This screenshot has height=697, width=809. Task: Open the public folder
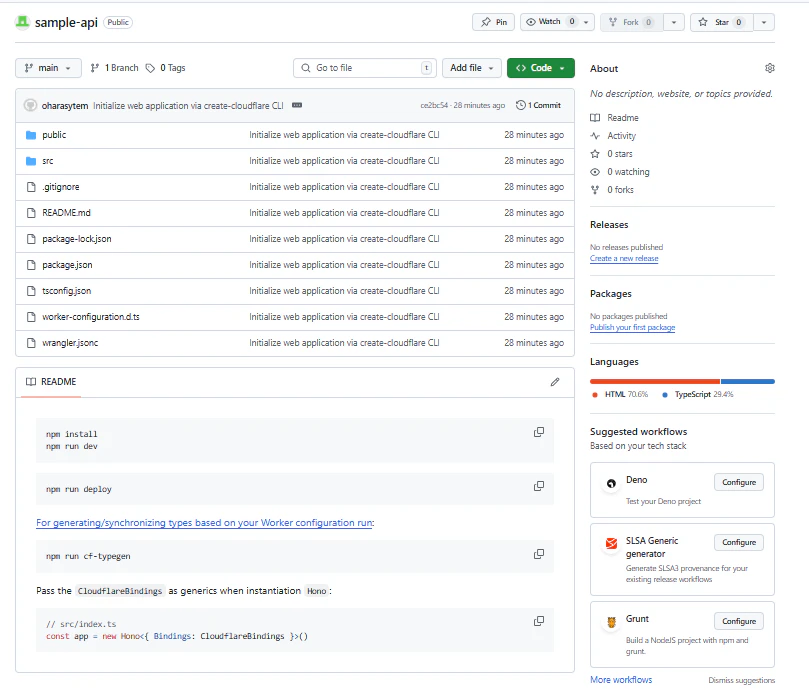tap(54, 135)
